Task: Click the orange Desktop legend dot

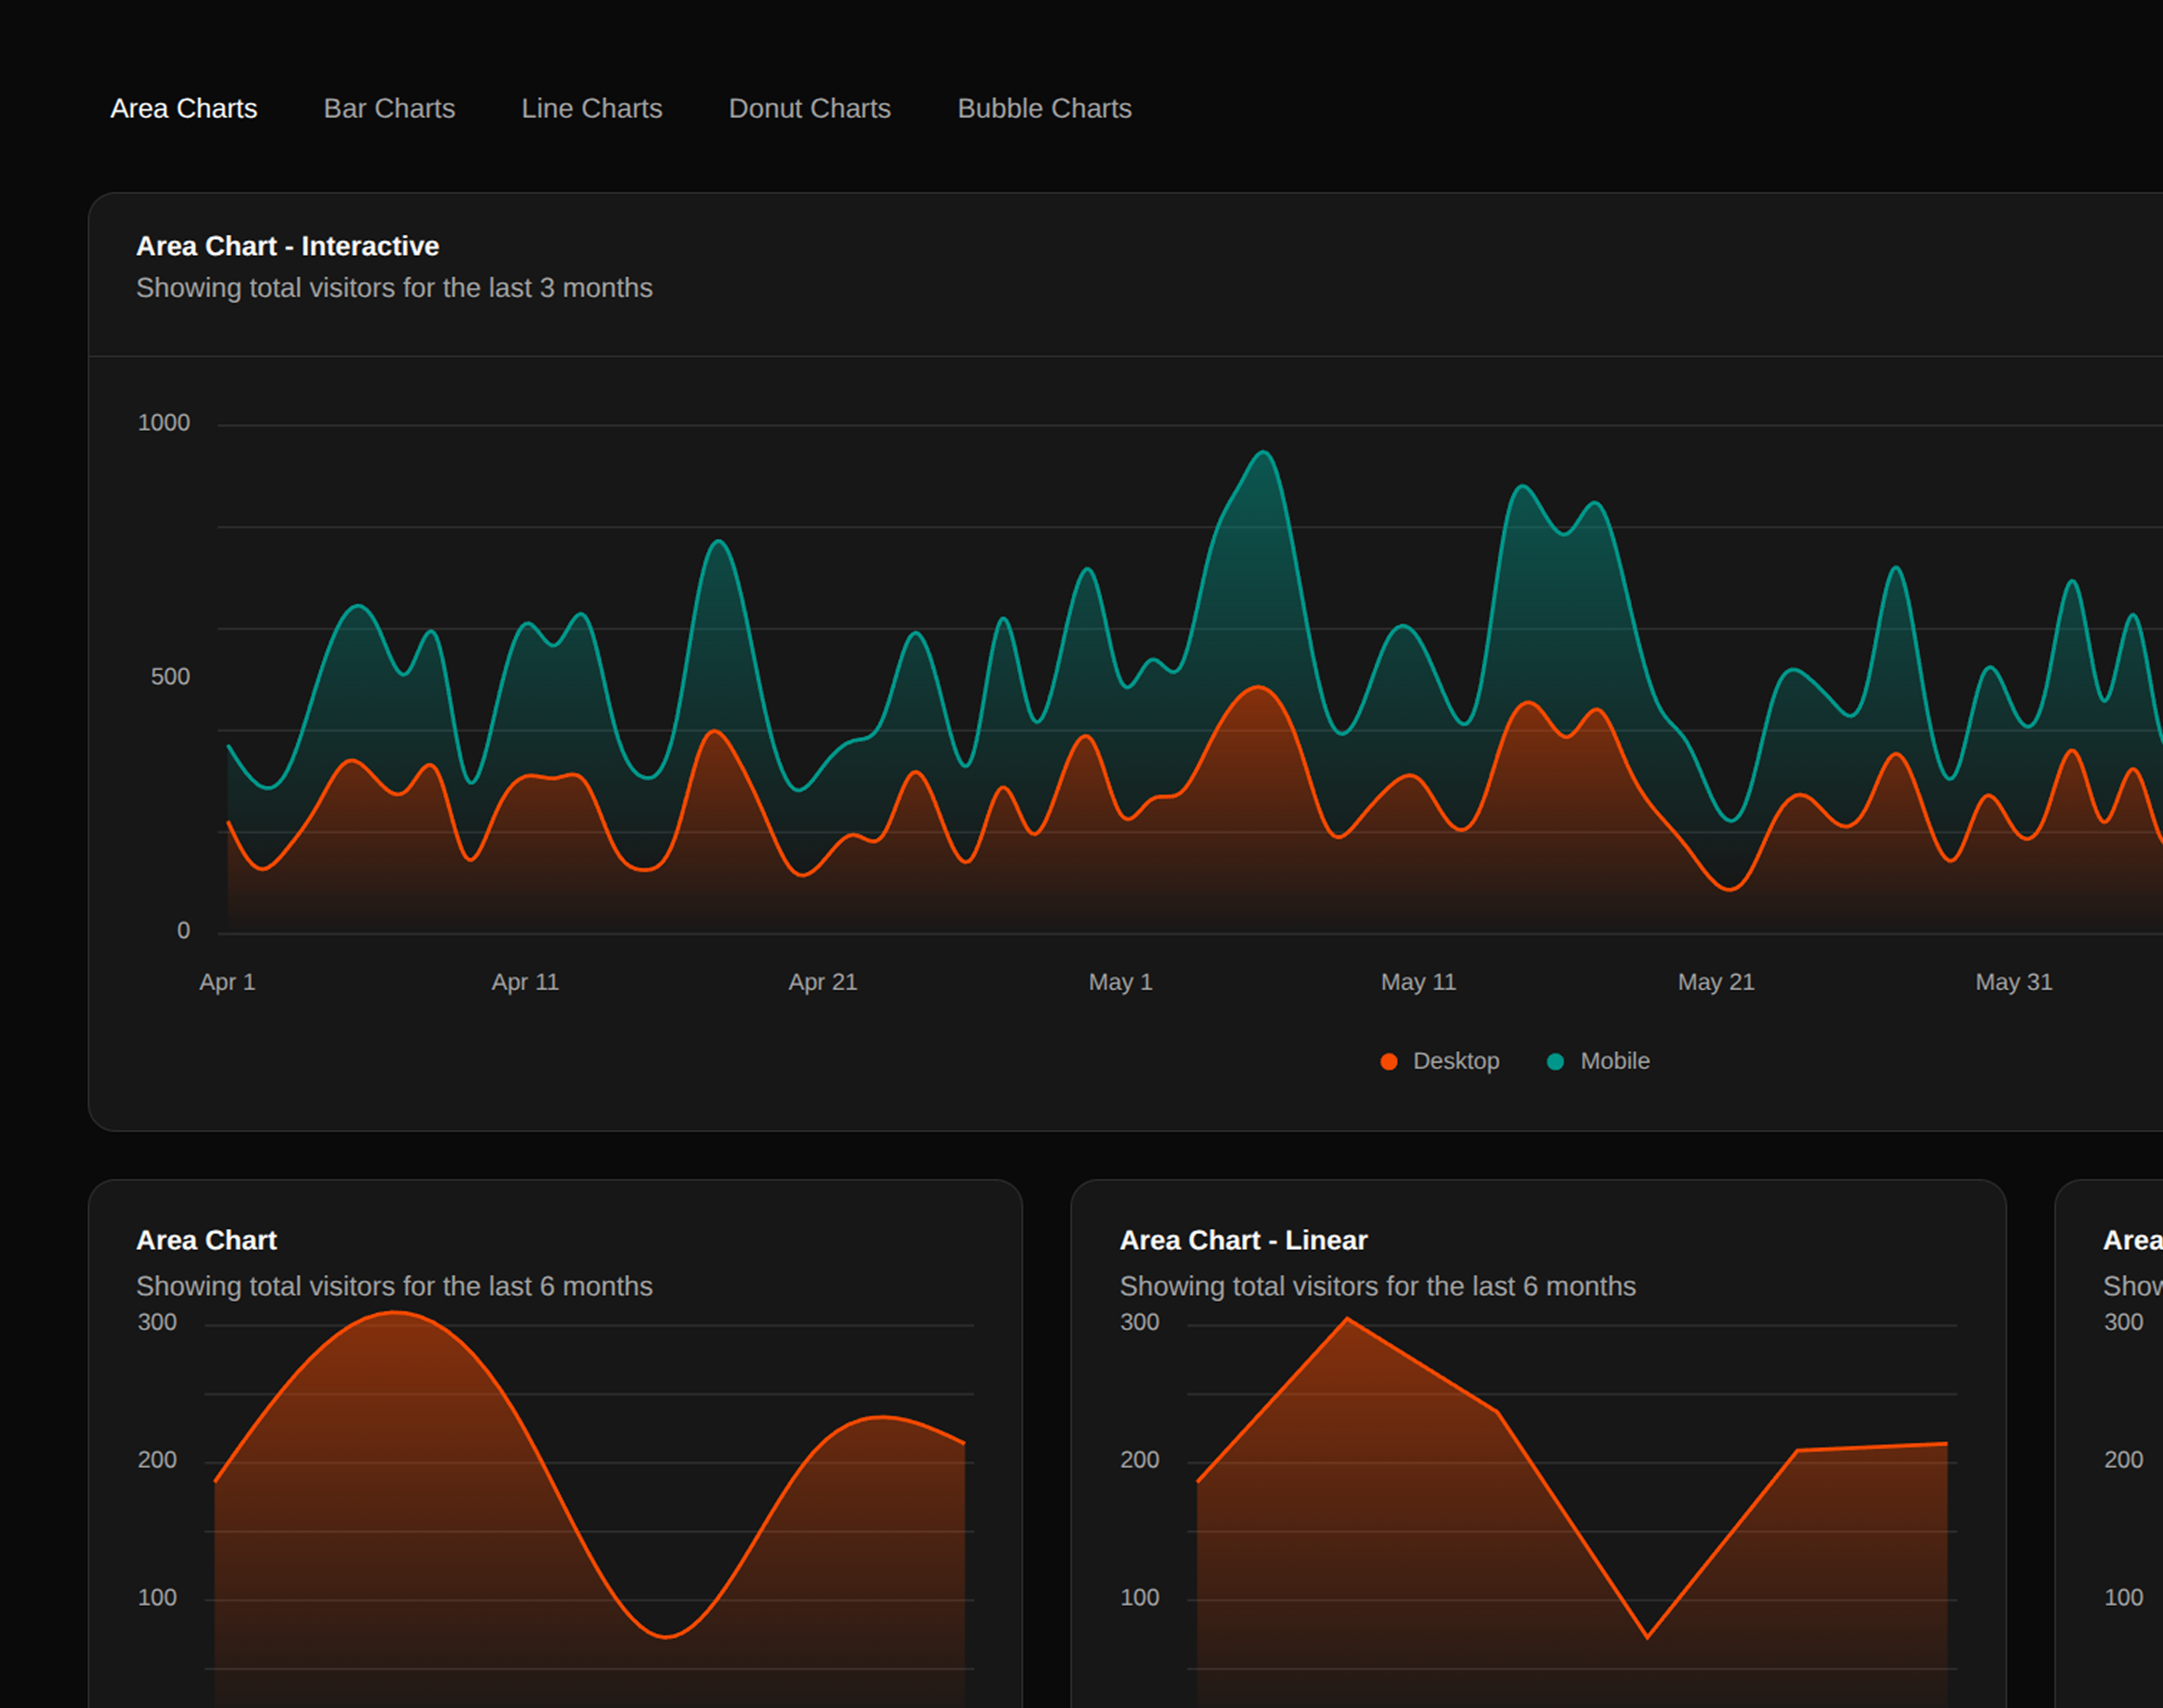Action: pyautogui.click(x=1389, y=1061)
